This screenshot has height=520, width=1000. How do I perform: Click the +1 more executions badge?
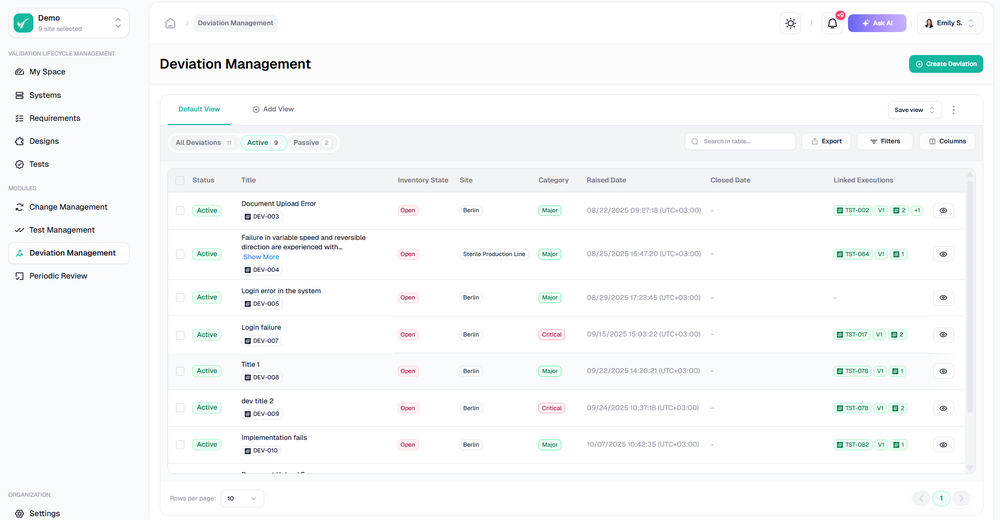click(917, 211)
